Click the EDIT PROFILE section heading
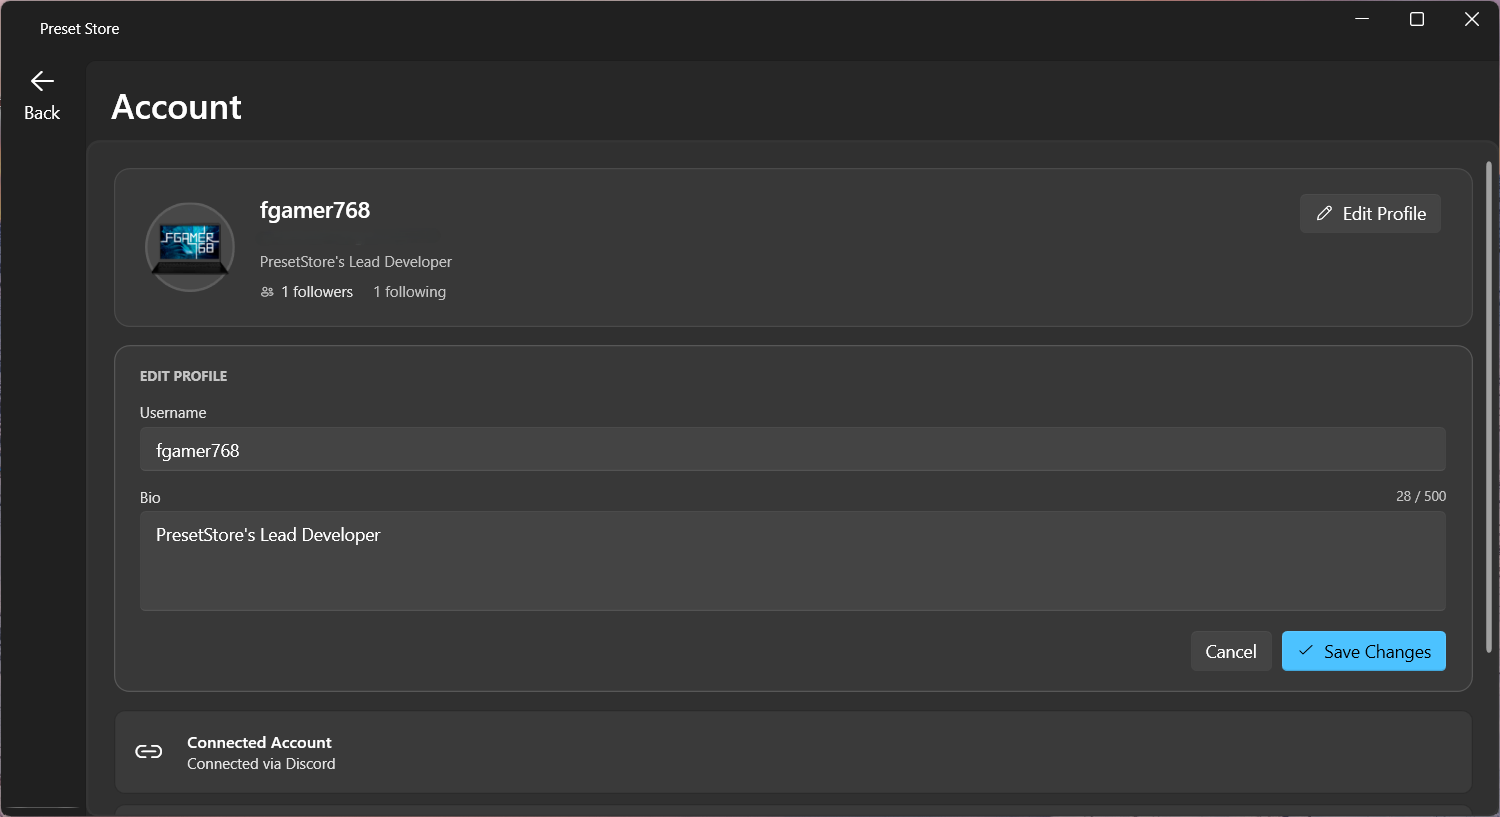The height and width of the screenshot is (817, 1500). click(184, 376)
